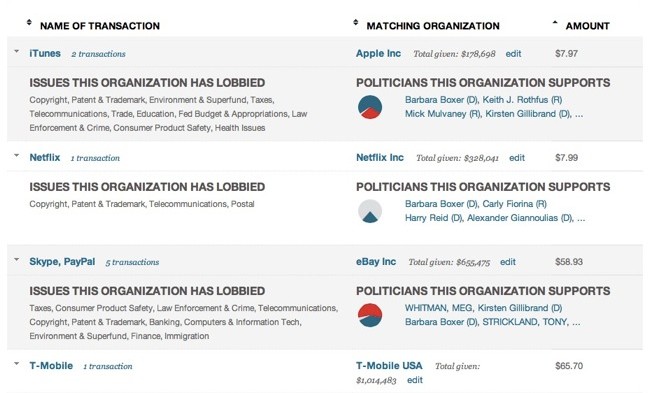Sort by Matching Organization column arrows

[356, 22]
